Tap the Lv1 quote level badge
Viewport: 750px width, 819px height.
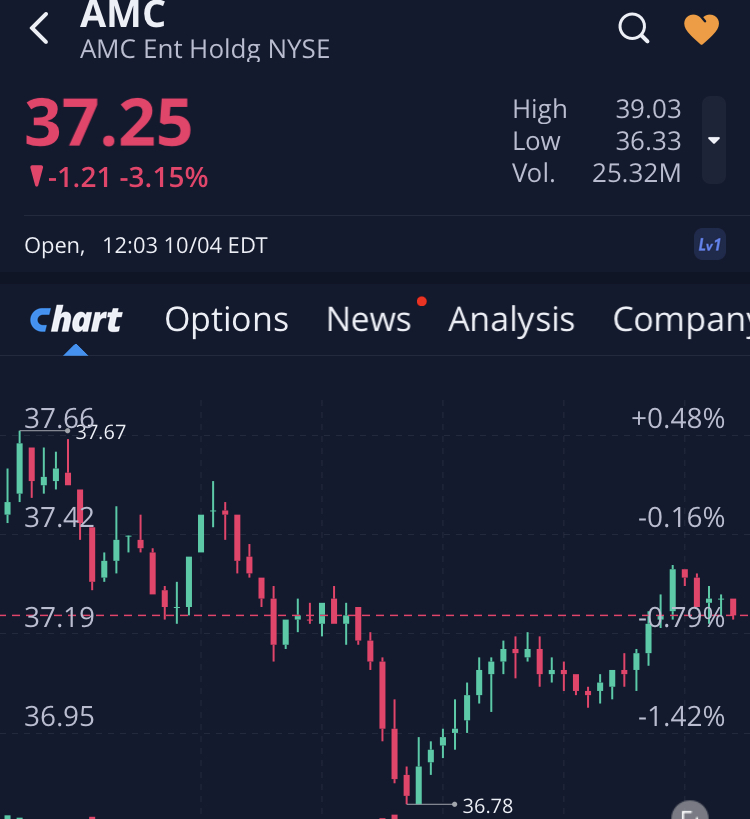point(709,245)
